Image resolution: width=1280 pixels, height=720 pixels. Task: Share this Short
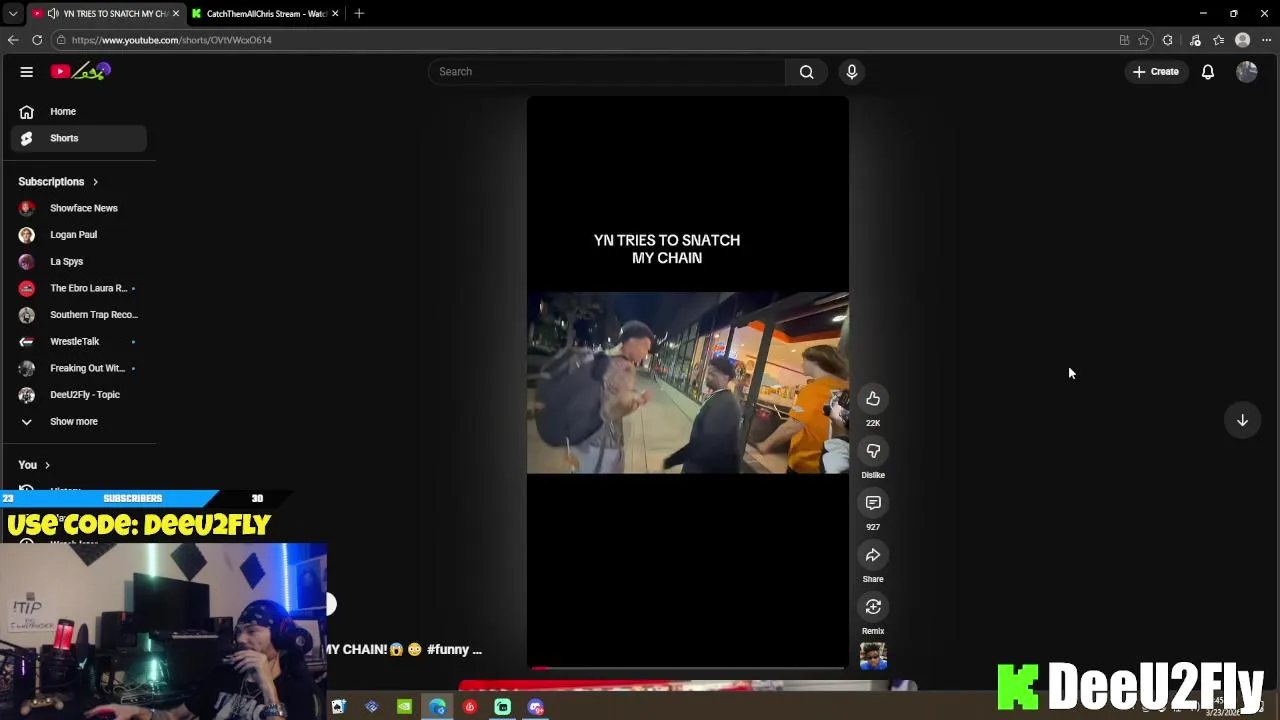tap(873, 555)
